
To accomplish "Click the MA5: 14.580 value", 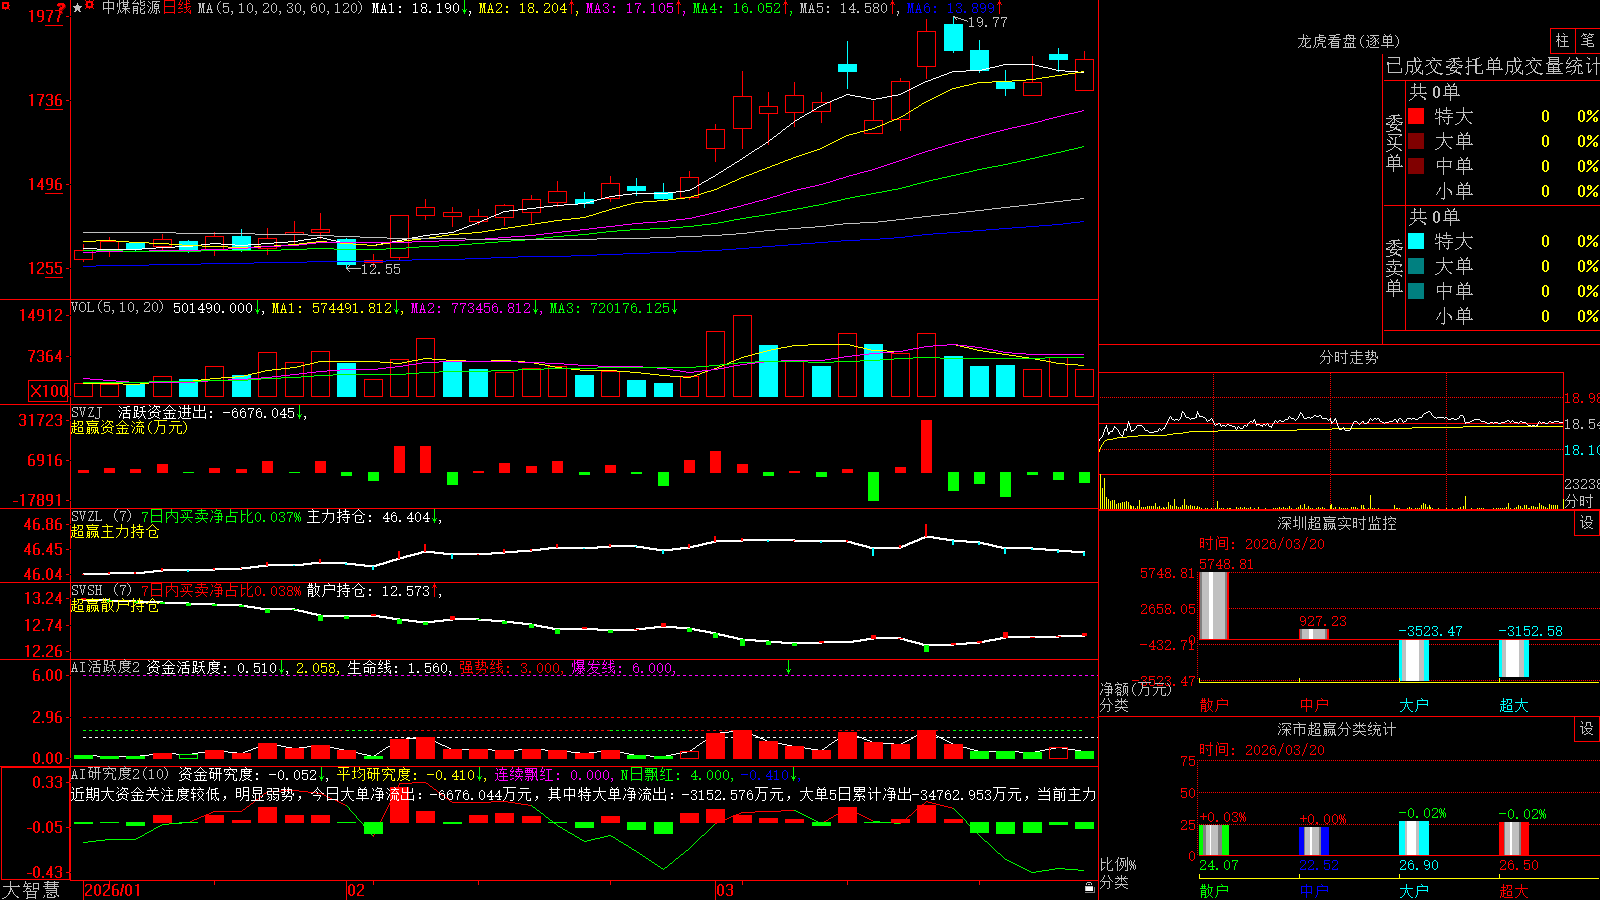I will (x=844, y=8).
